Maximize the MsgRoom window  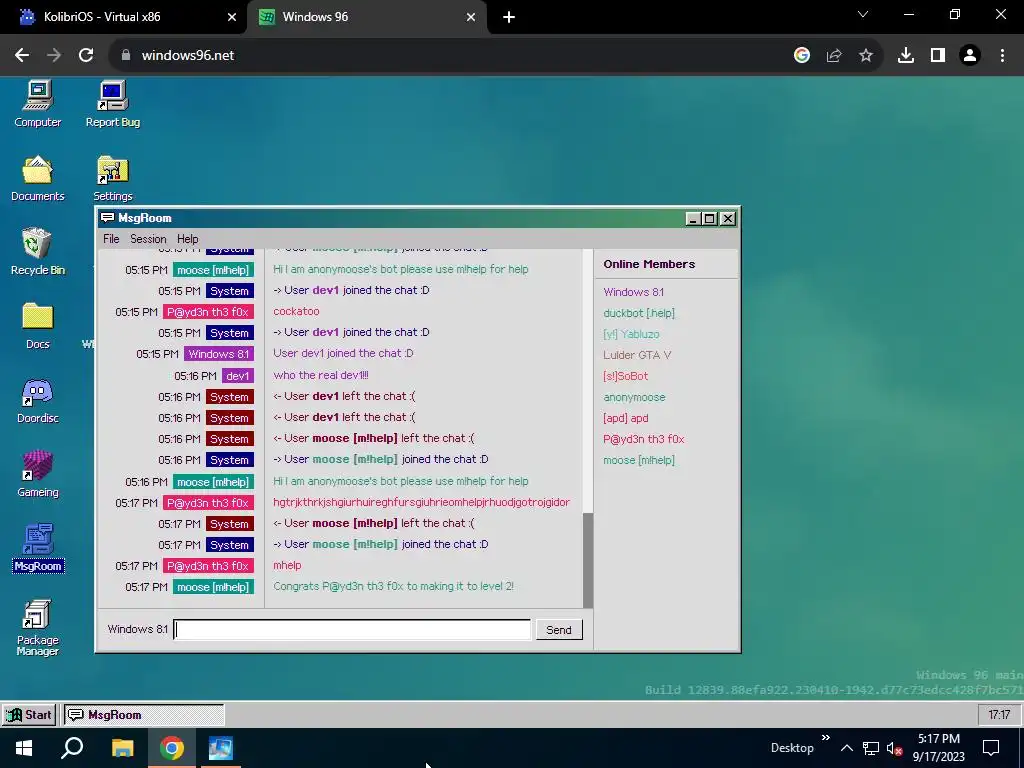[x=710, y=219]
